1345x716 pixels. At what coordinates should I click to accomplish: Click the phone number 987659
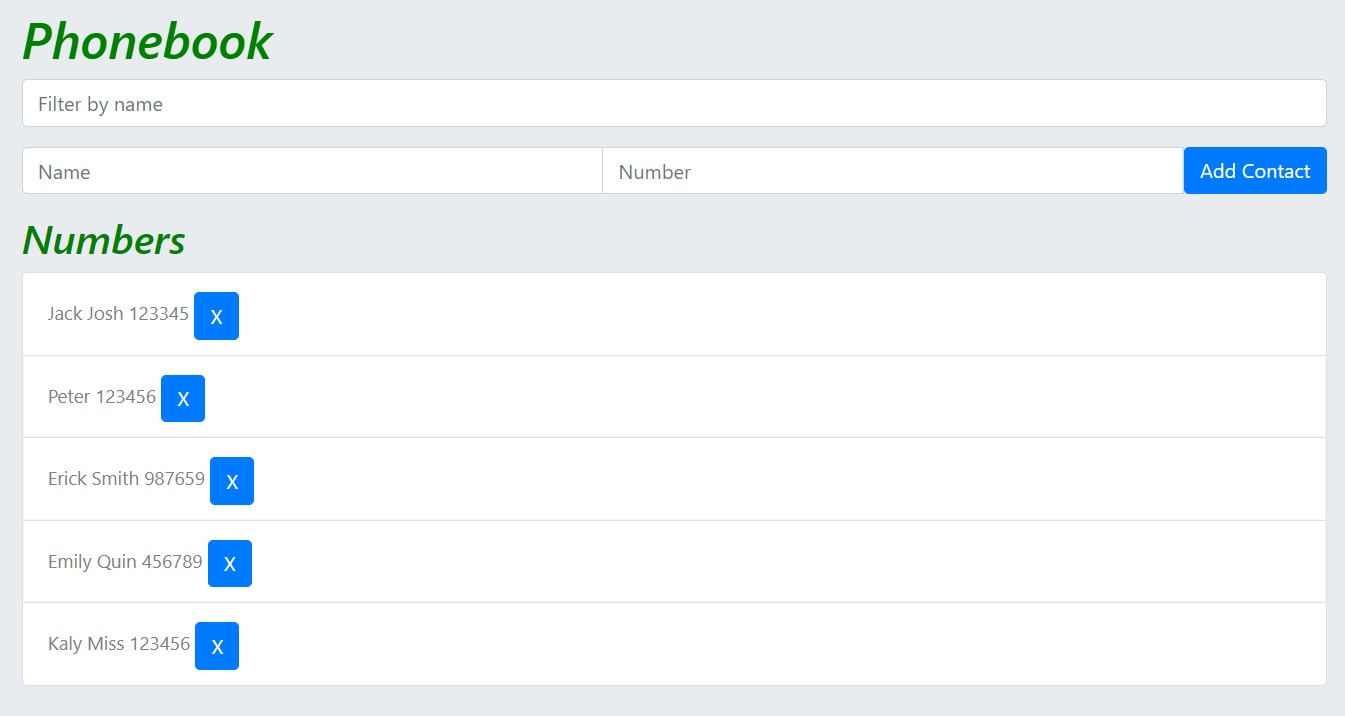[174, 479]
